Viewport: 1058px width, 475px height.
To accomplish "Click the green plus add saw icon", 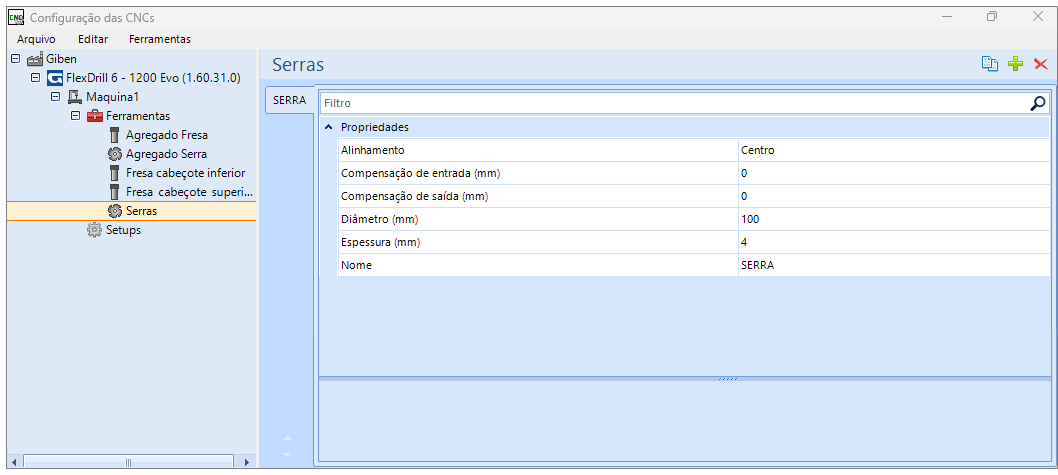I will click(1015, 64).
